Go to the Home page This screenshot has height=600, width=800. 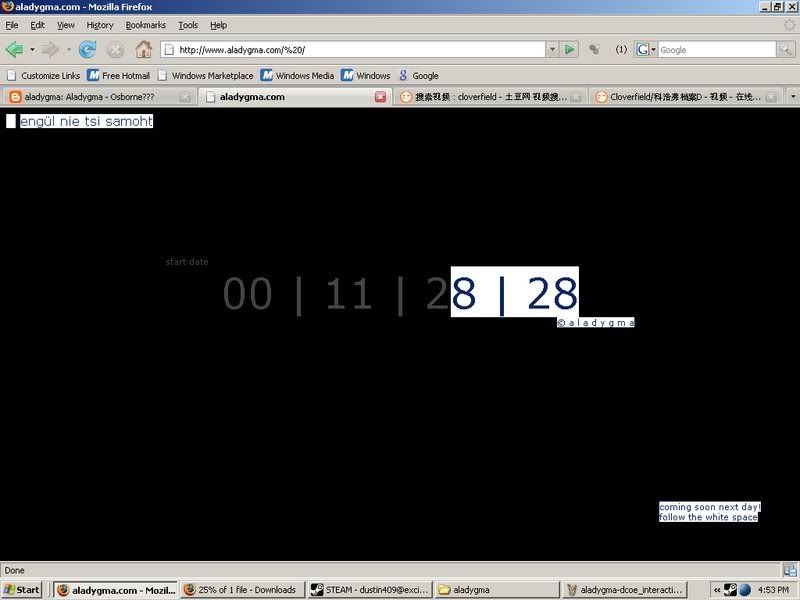(143, 49)
